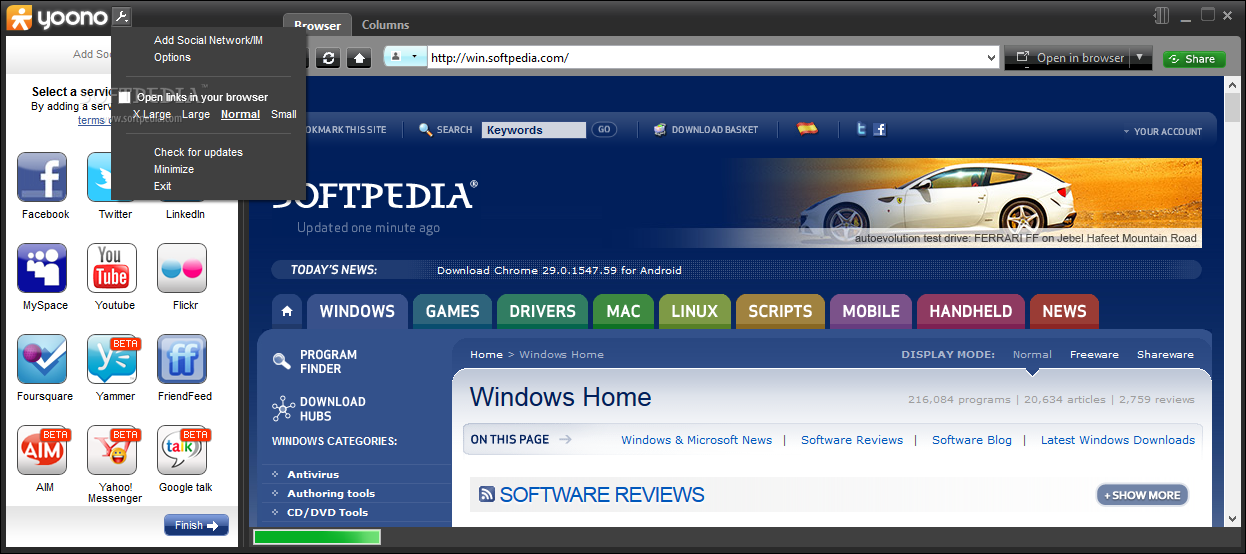The height and width of the screenshot is (554, 1246).
Task: Click the Yoono wrench settings icon
Action: (121, 16)
